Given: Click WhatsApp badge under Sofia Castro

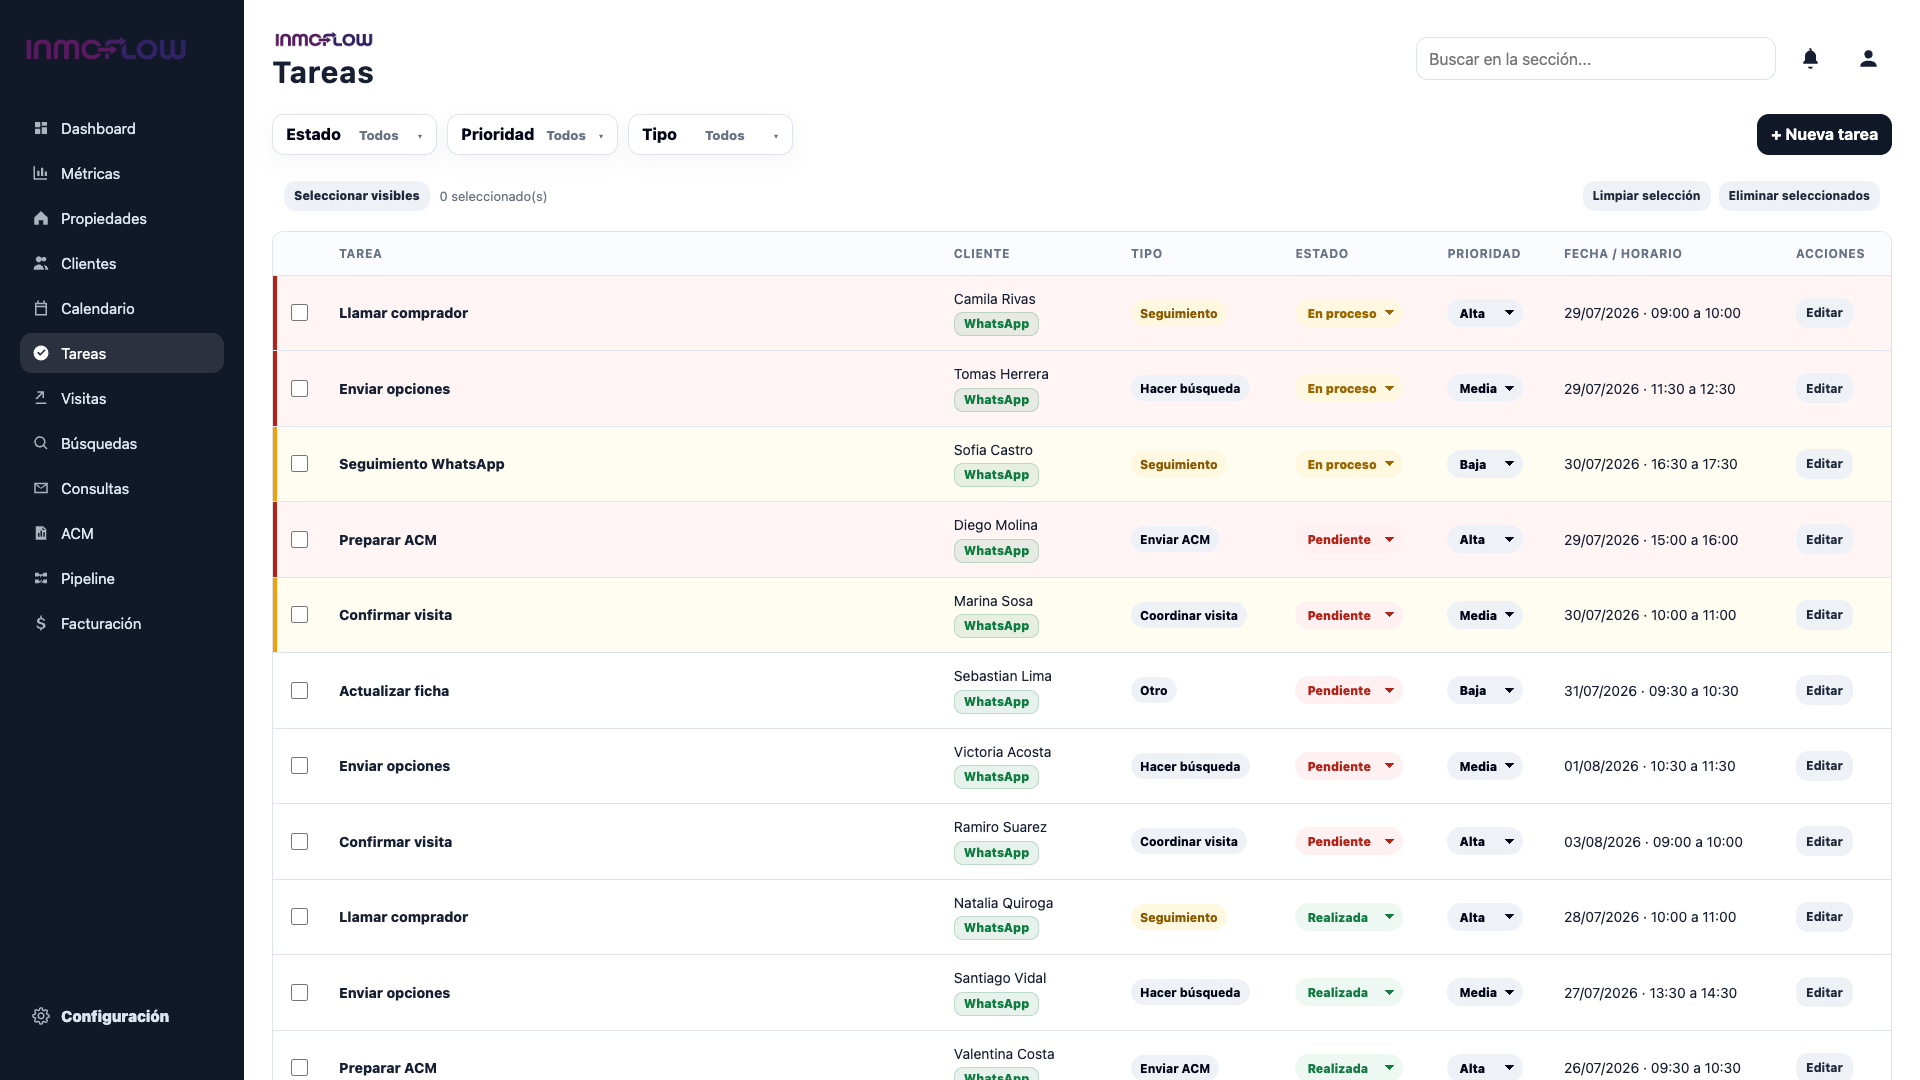Looking at the screenshot, I should [x=996, y=475].
